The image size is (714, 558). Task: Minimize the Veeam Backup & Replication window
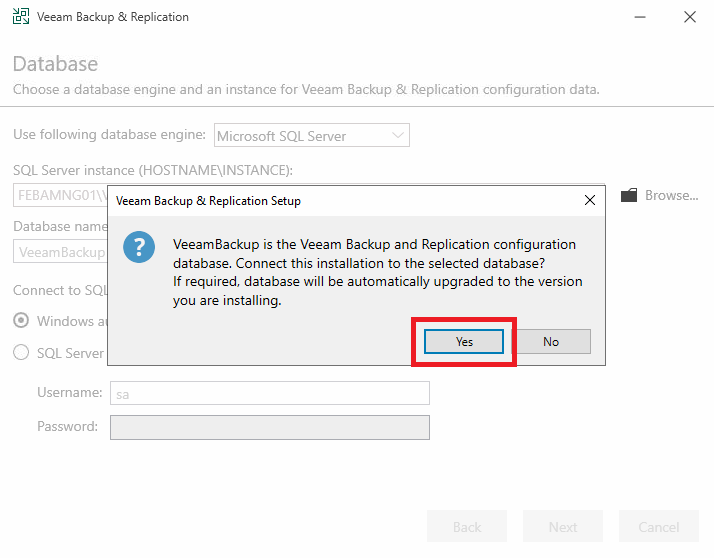coord(640,17)
